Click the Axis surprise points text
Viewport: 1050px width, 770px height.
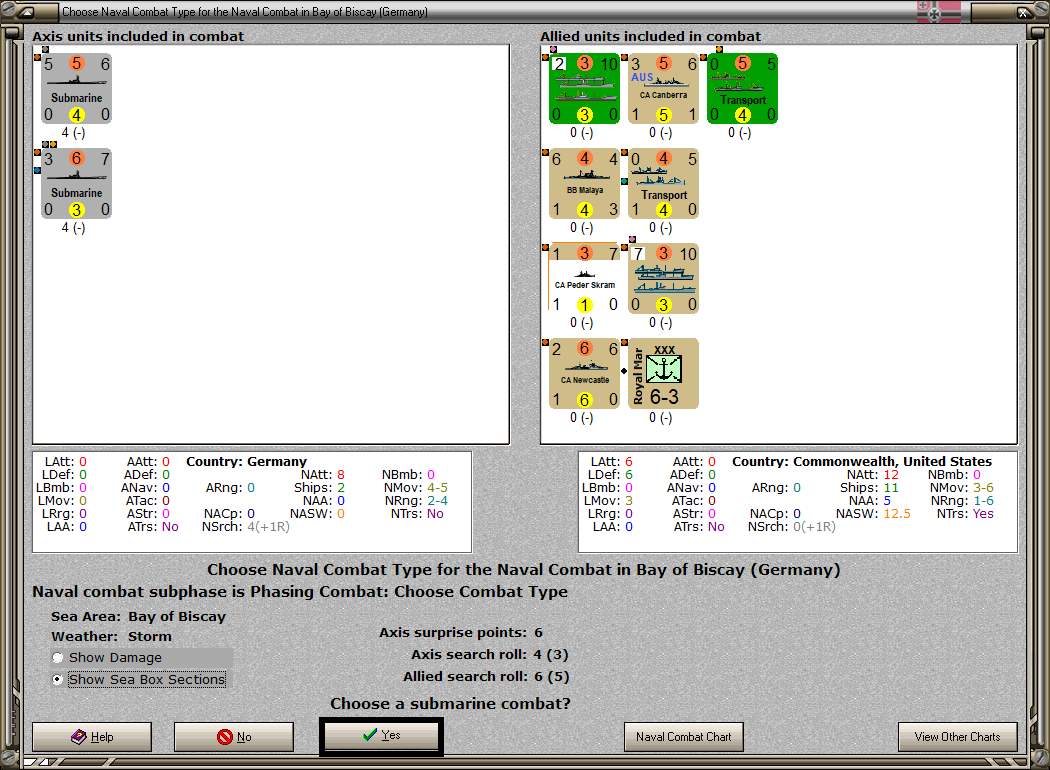tap(461, 632)
